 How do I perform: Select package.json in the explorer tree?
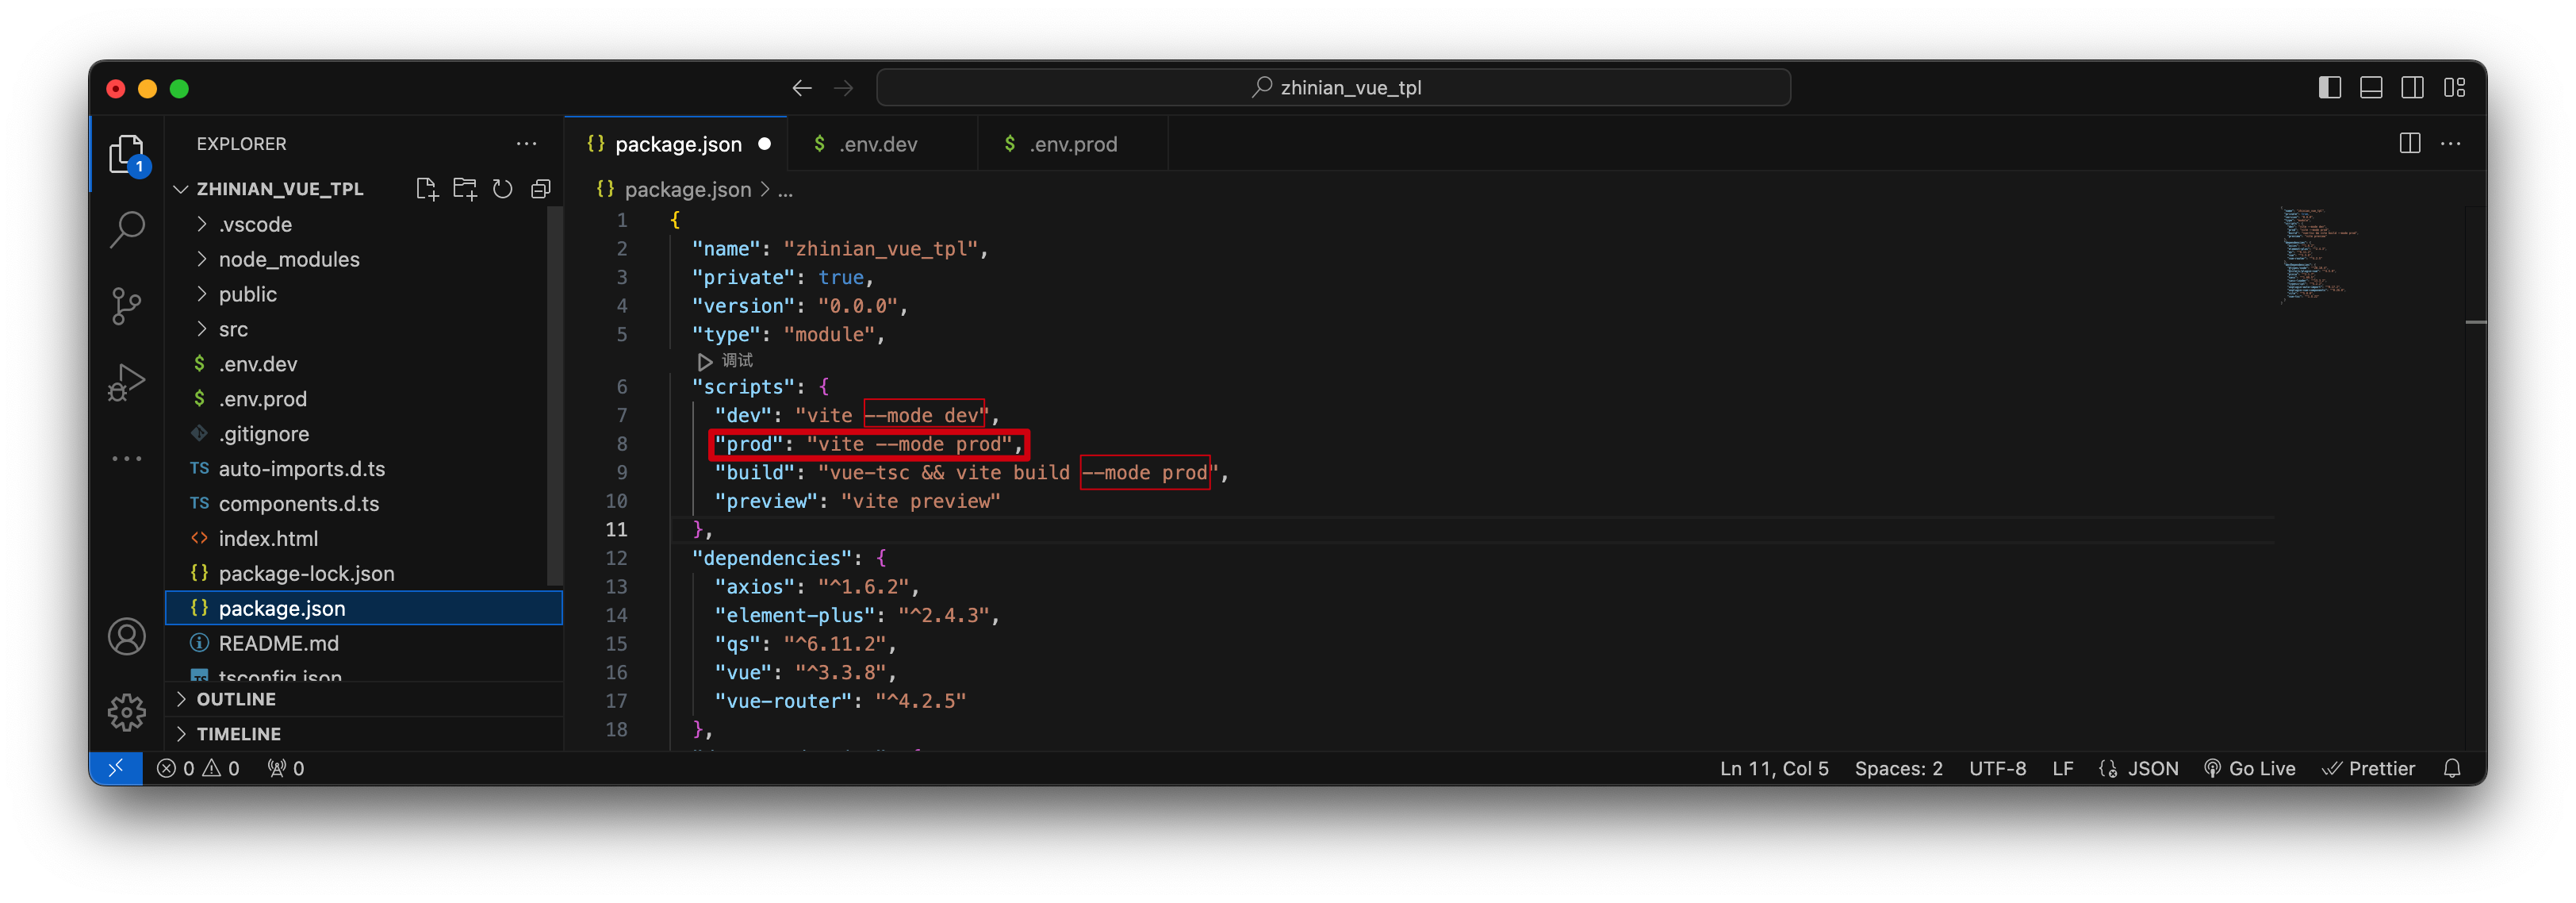point(364,608)
